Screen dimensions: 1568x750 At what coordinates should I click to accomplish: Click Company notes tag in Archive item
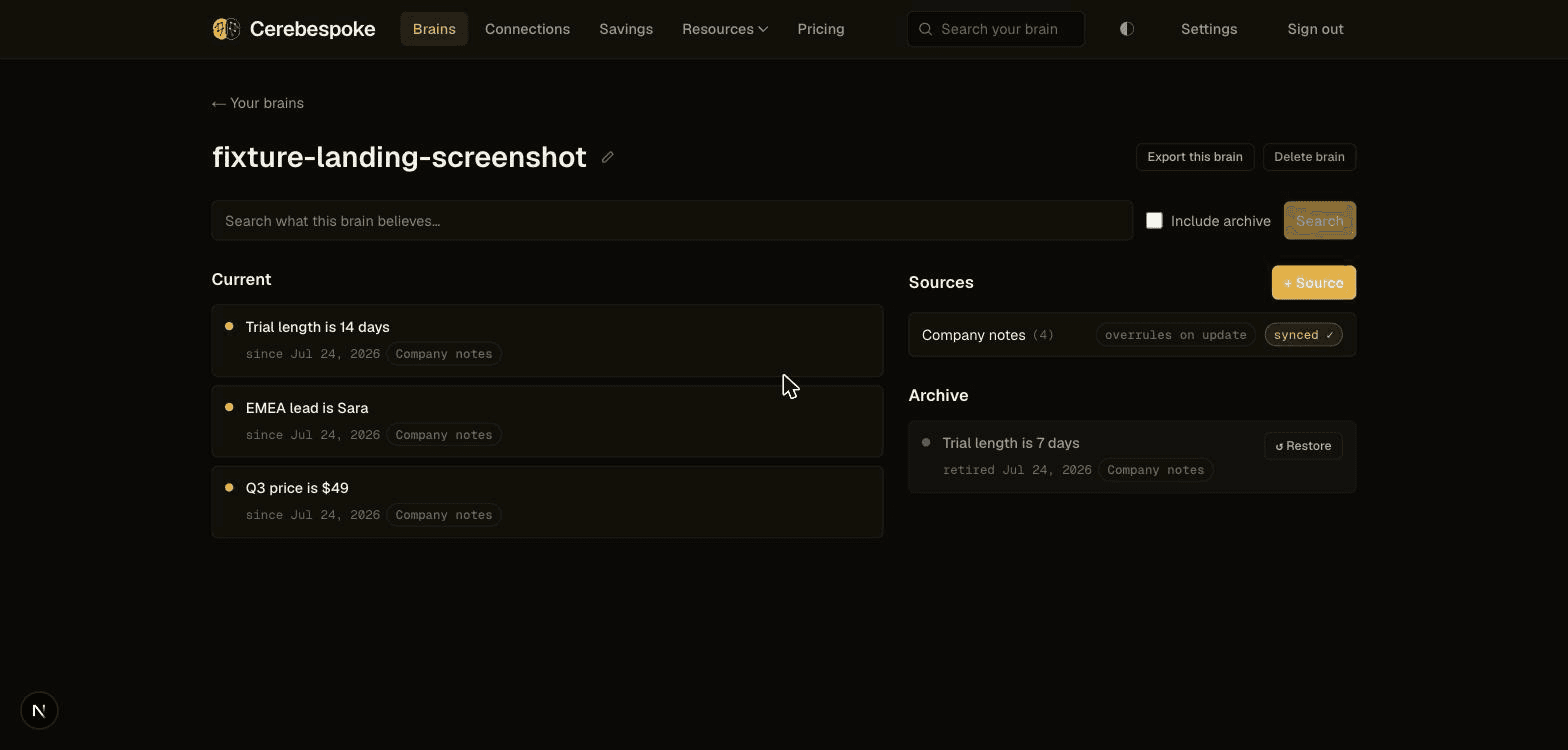tap(1155, 470)
